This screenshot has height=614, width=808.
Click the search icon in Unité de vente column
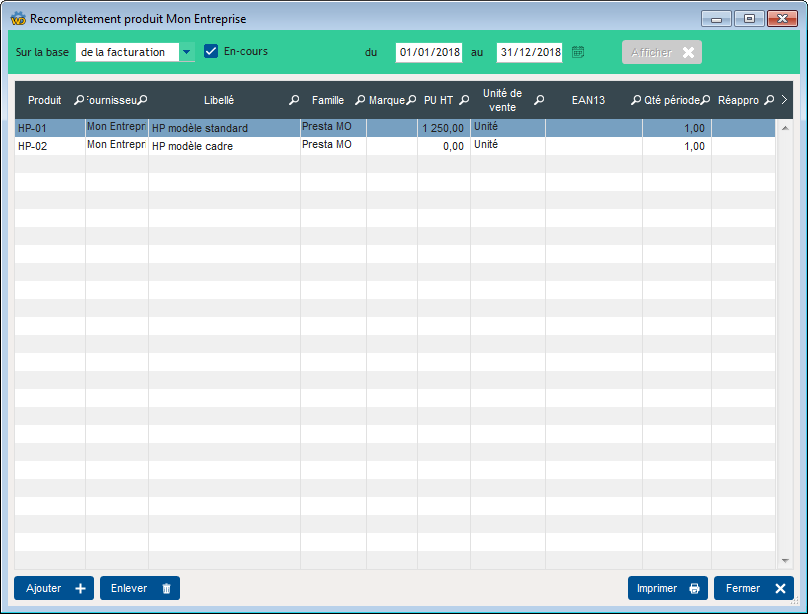pos(539,100)
